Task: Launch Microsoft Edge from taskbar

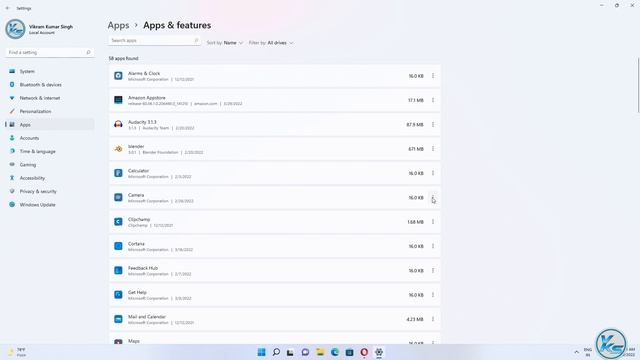Action: click(x=335, y=352)
